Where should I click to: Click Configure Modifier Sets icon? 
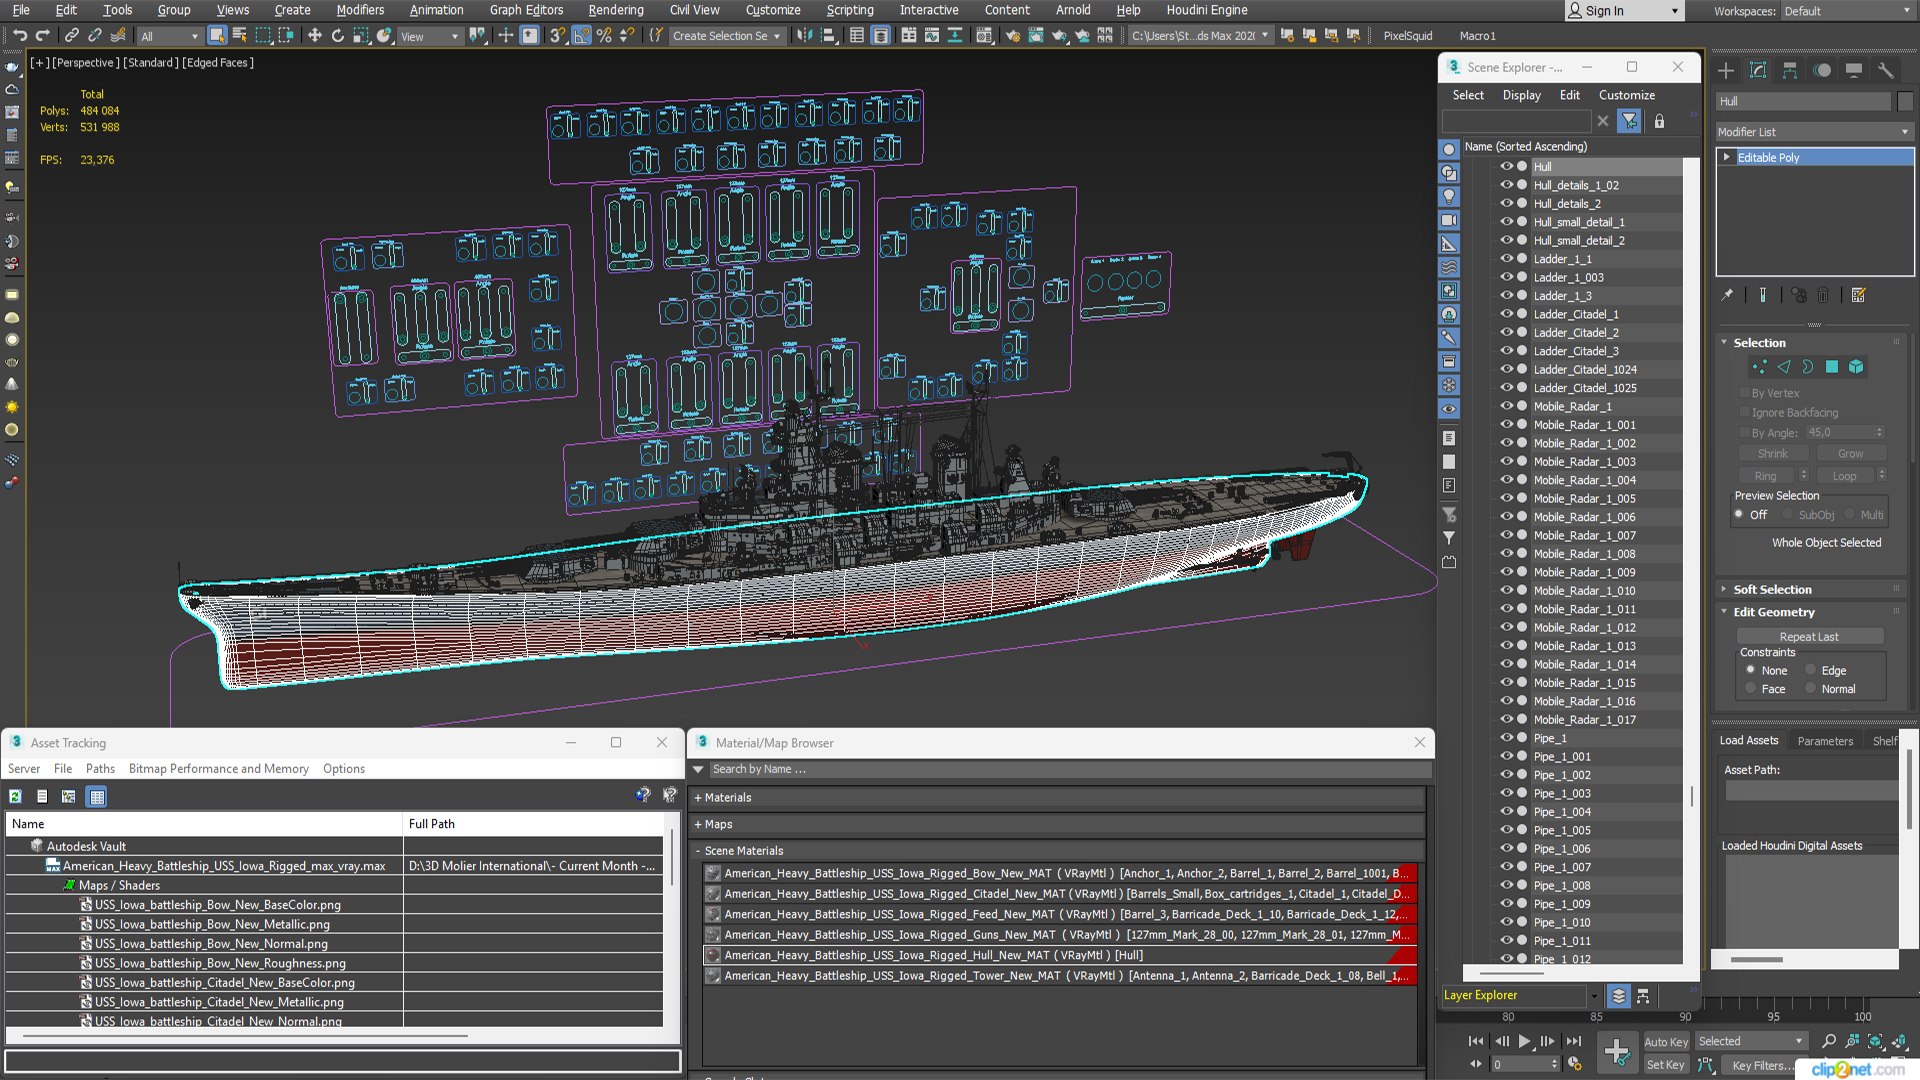pos(1859,295)
